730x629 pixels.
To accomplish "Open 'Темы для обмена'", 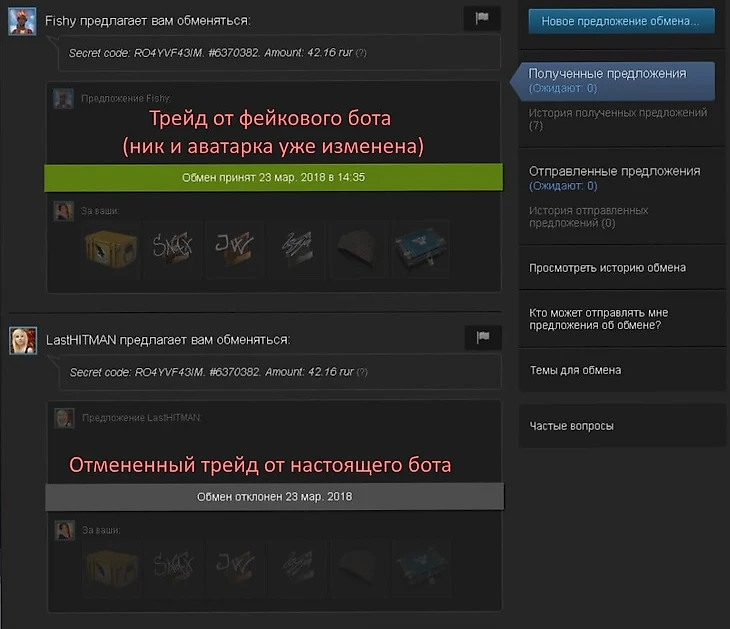I will coord(575,370).
